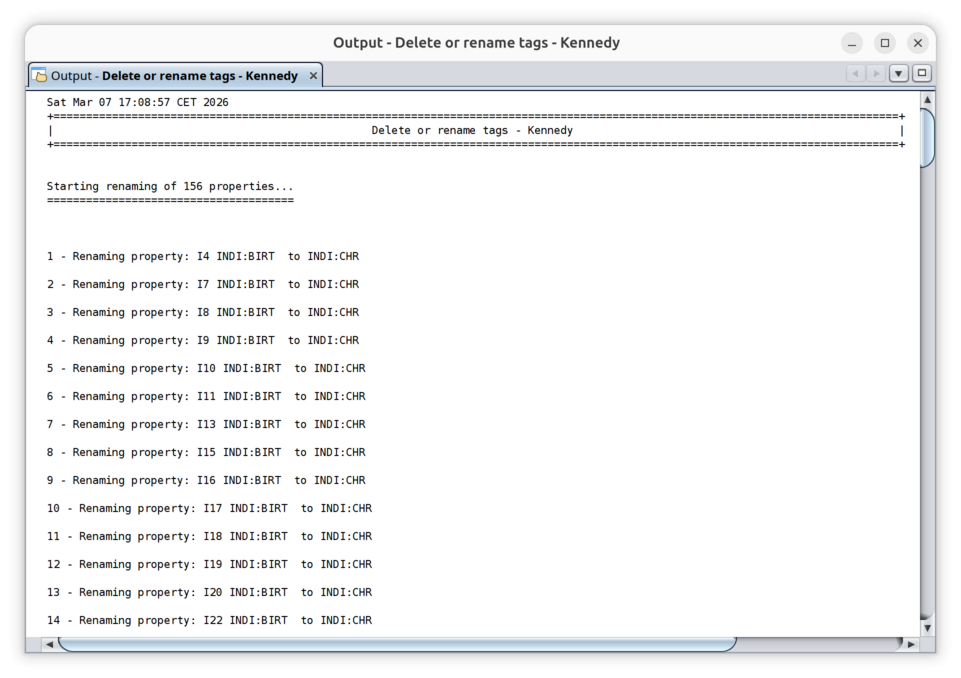Click the line renaming property I22
This screenshot has width=961, height=678.
point(209,621)
